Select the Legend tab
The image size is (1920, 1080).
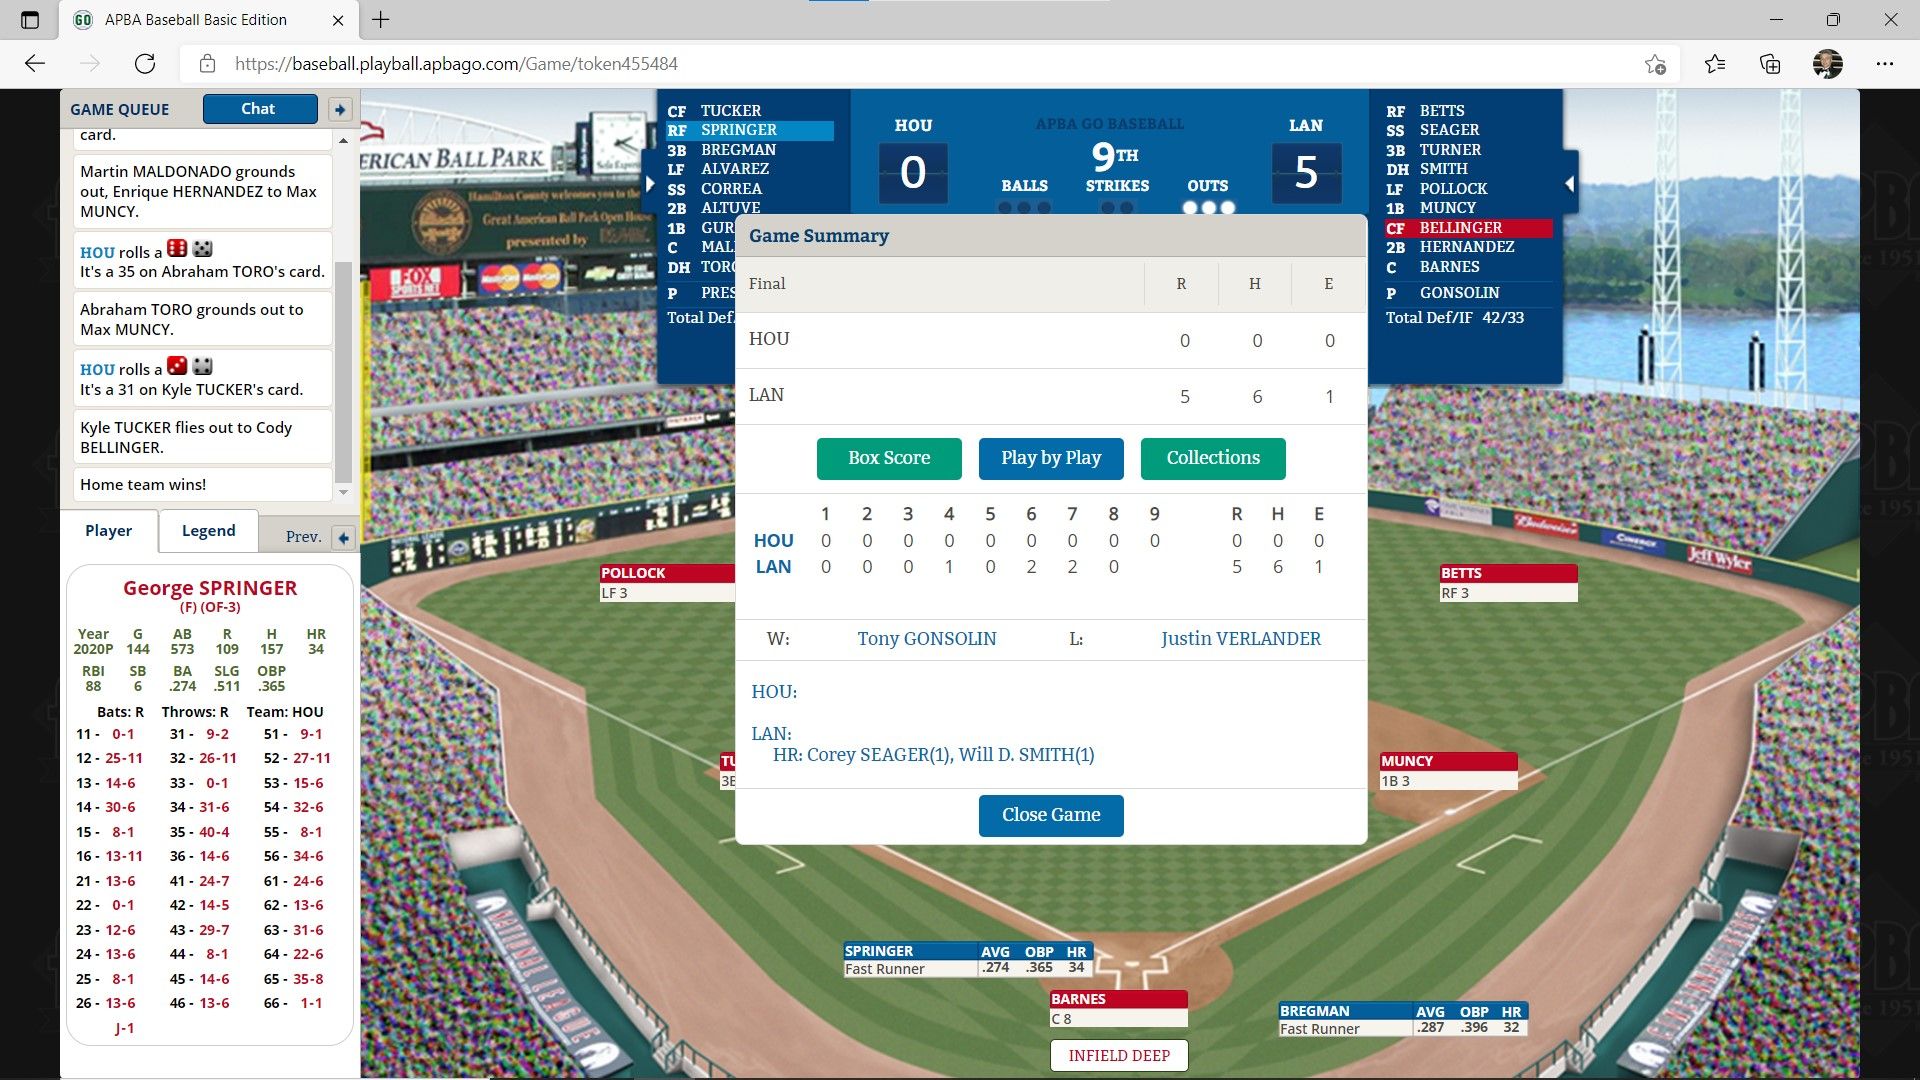207,530
